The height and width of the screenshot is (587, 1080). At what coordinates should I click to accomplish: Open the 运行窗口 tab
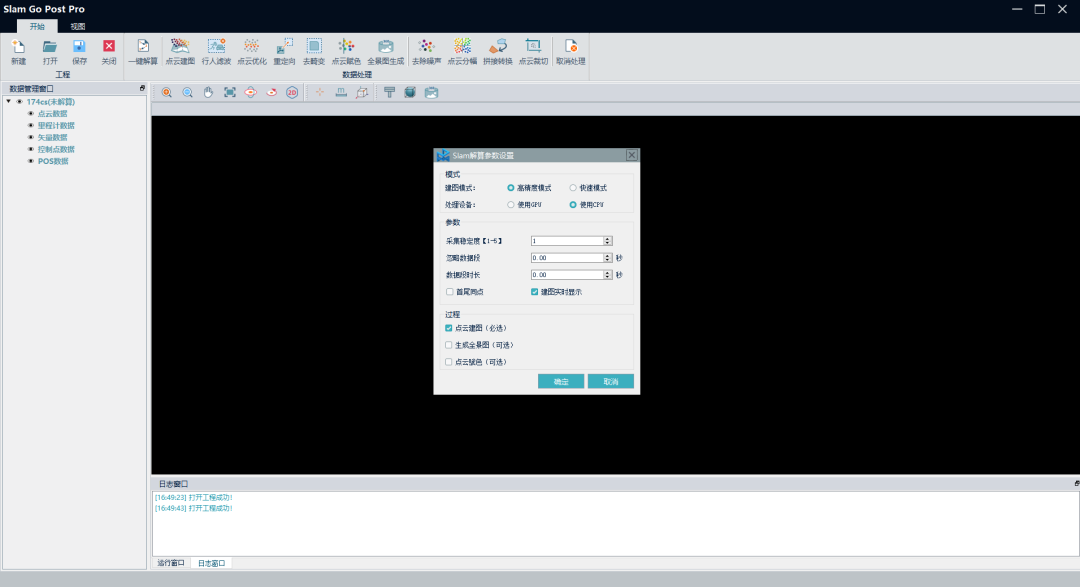click(170, 562)
